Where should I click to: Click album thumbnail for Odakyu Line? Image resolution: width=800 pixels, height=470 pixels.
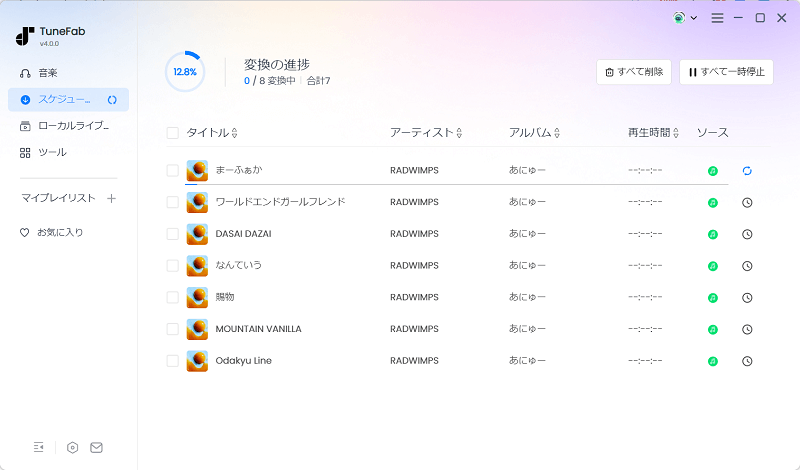coord(197,361)
